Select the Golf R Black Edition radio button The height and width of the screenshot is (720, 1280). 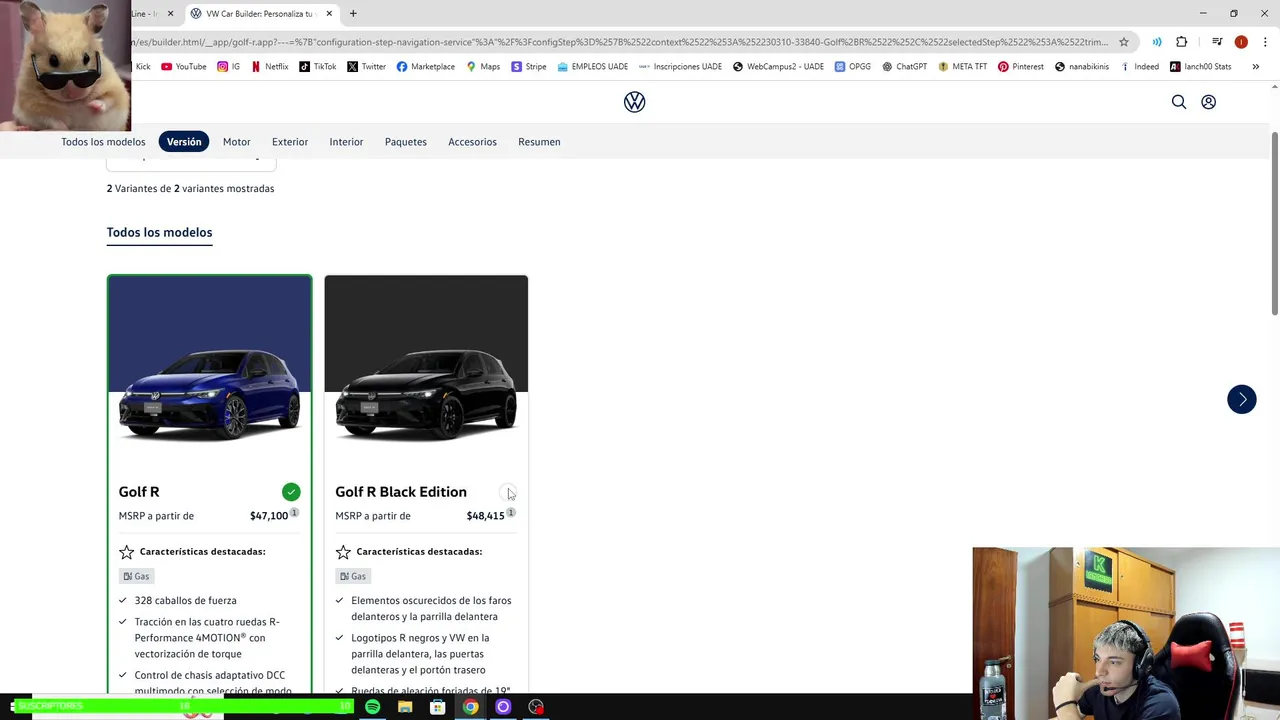[507, 492]
